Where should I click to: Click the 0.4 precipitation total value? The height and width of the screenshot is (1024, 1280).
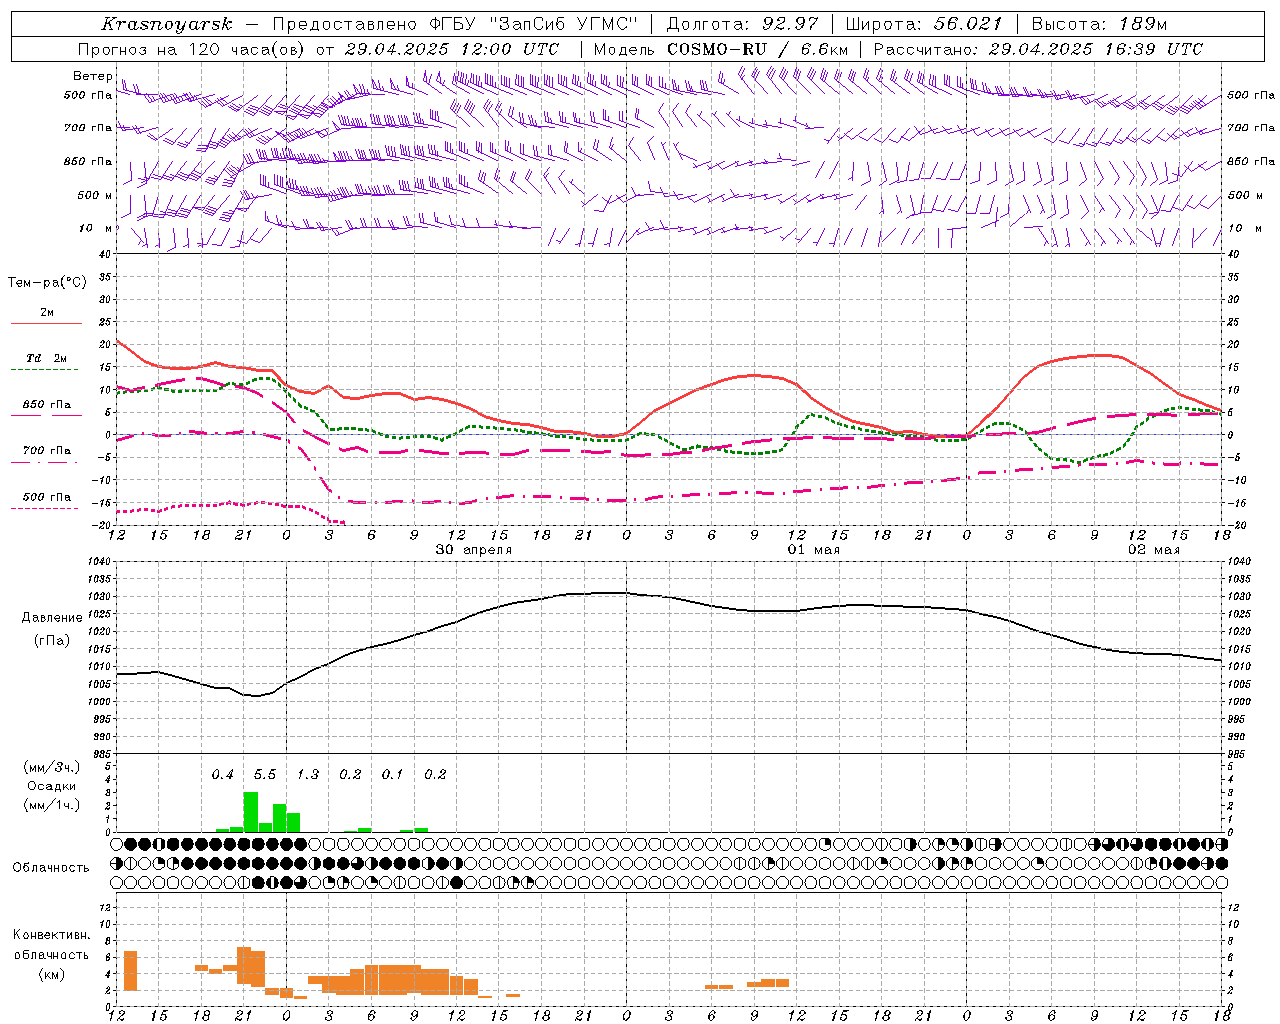[222, 775]
